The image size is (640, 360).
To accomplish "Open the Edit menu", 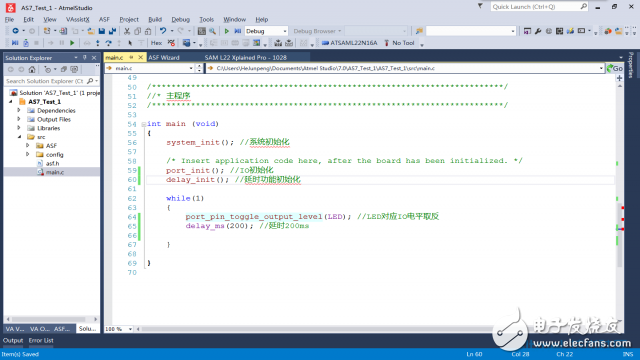I will [x=28, y=19].
